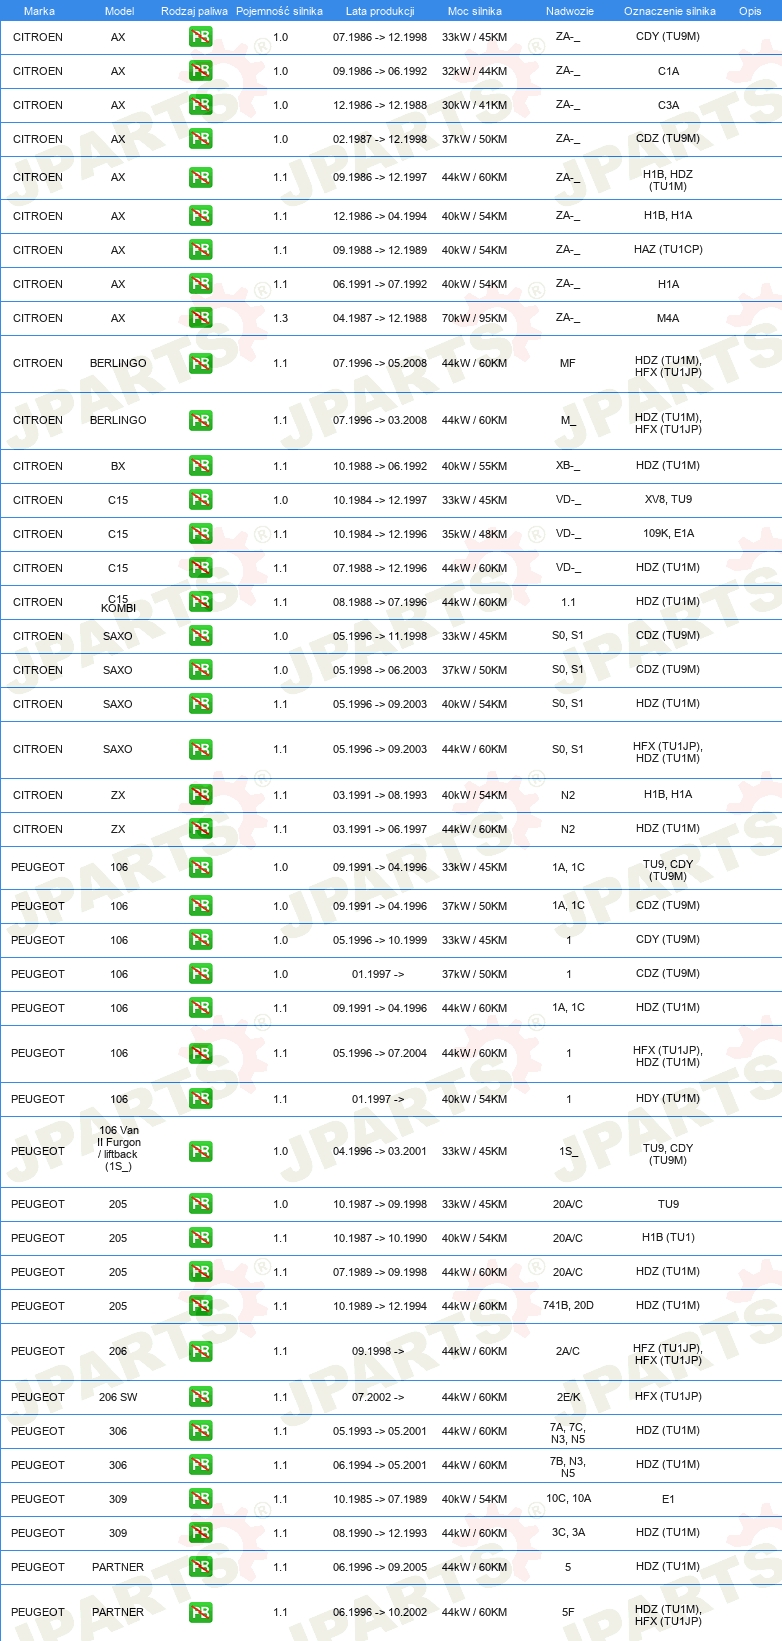The image size is (782, 1641).
Task: Click the Nadwozie column header
Action: (x=569, y=11)
